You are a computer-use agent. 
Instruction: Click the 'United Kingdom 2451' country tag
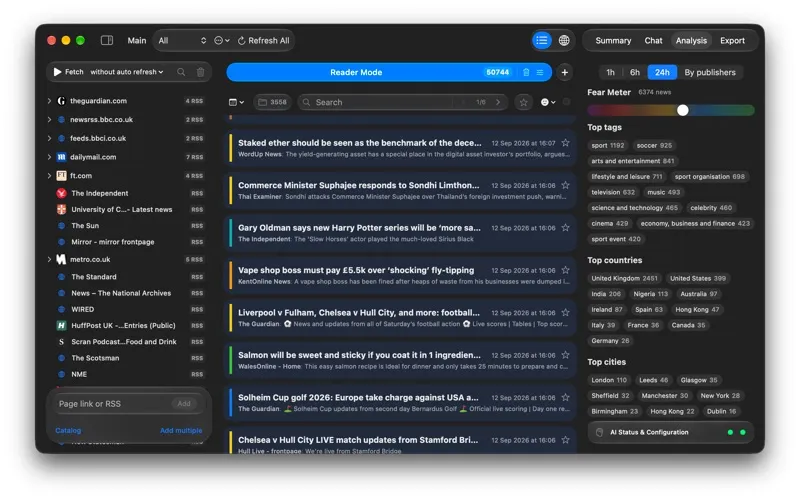pos(624,279)
